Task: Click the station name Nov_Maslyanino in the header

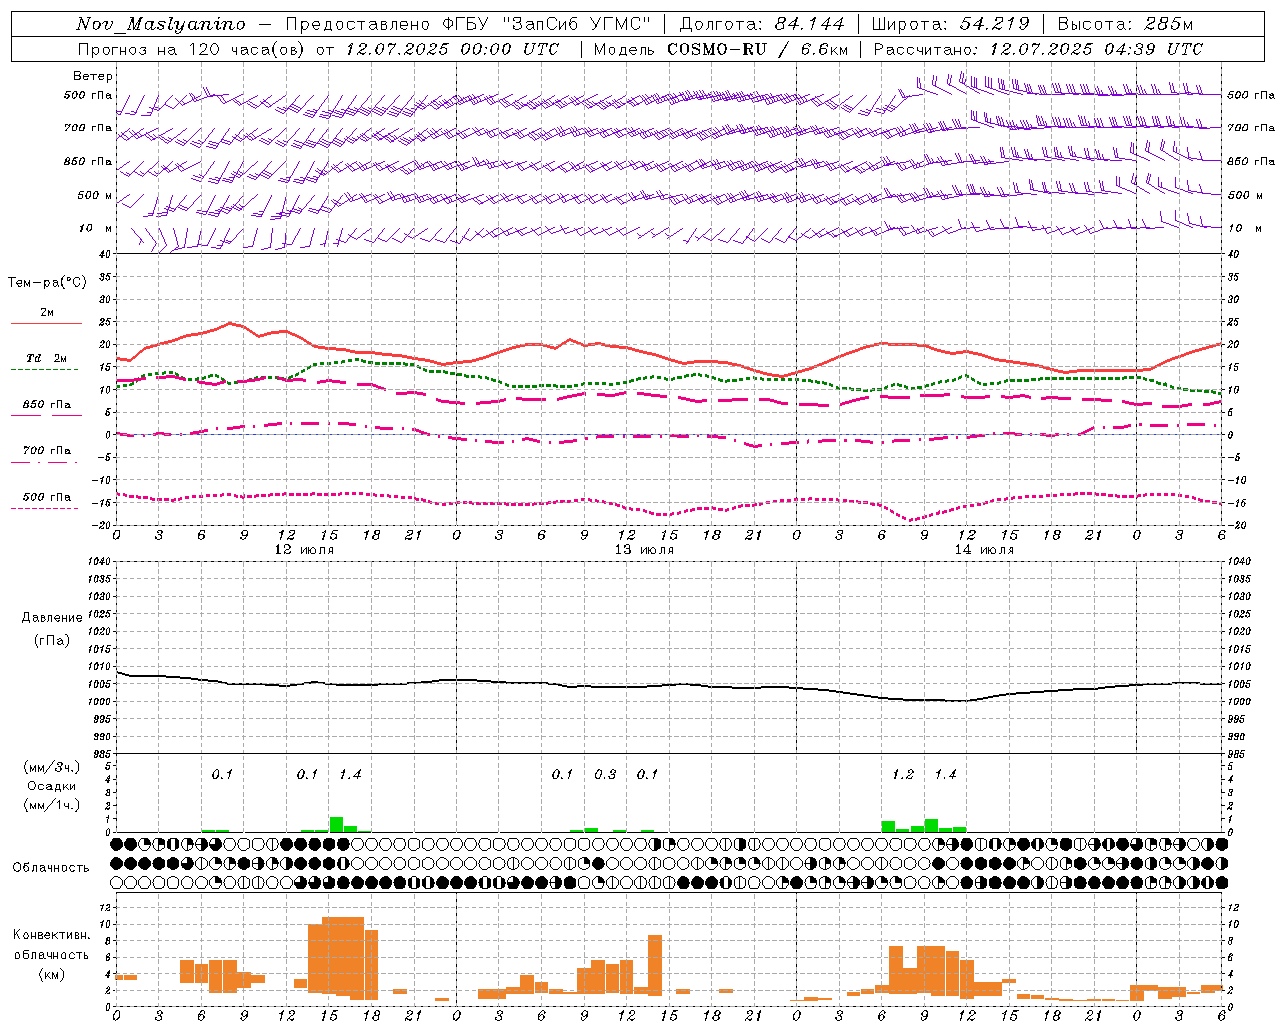Action: coord(161,24)
